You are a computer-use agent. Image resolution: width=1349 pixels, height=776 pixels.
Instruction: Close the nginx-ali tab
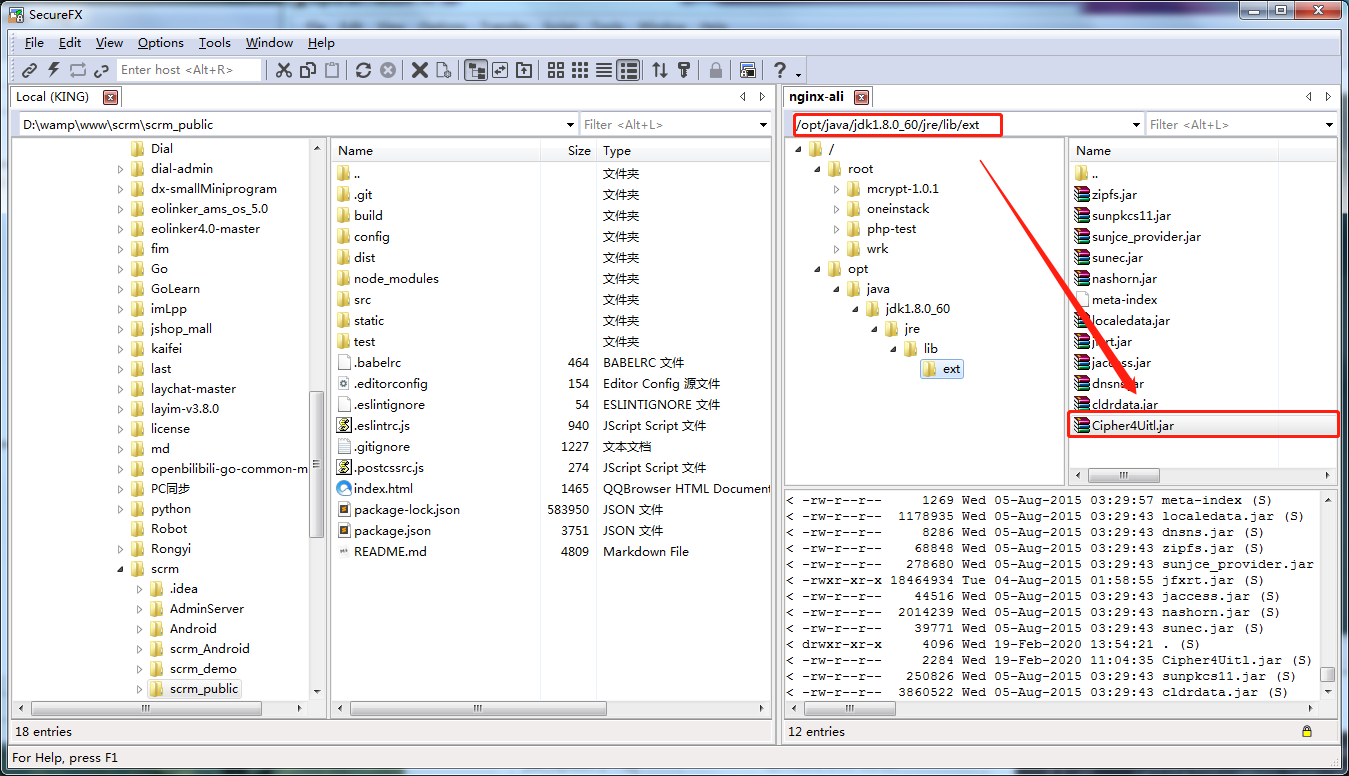point(862,97)
